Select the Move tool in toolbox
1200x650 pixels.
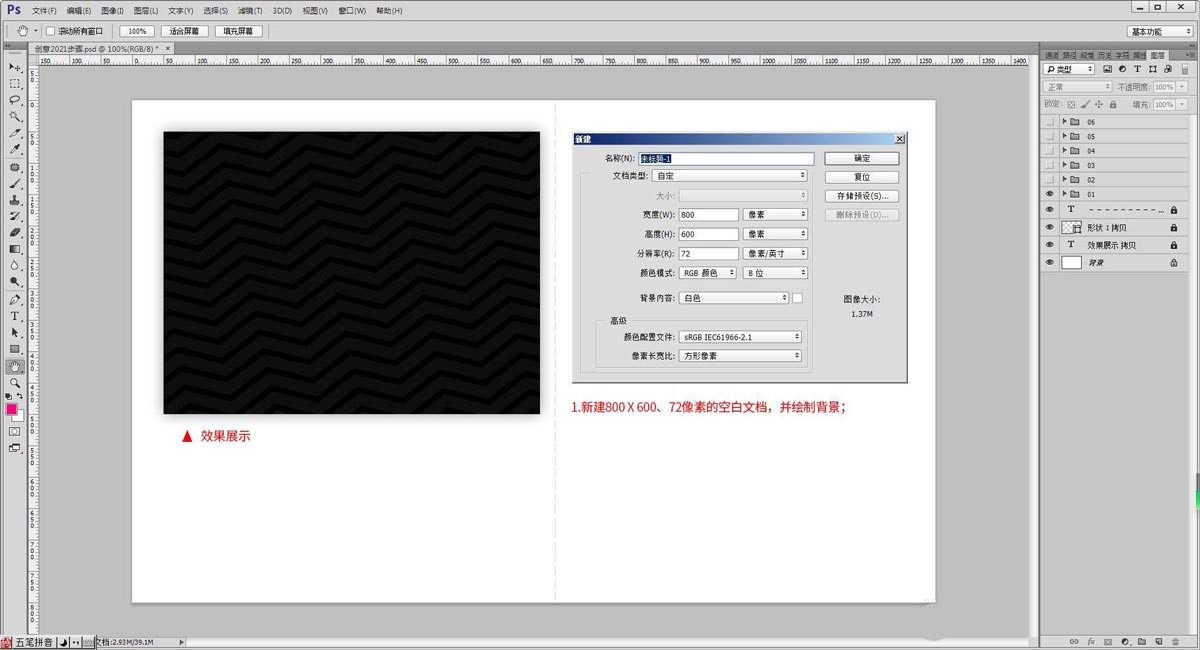tap(15, 67)
